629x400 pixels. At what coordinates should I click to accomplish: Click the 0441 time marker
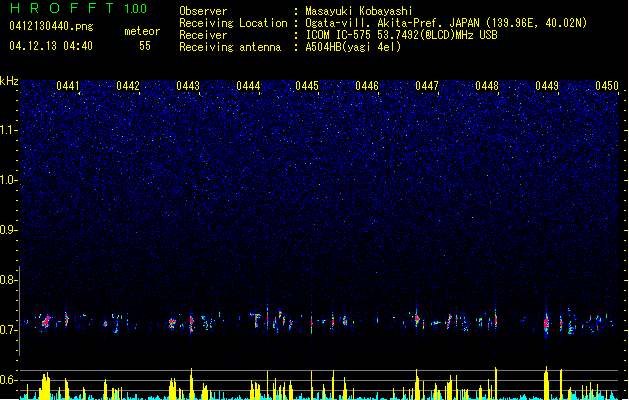(x=68, y=86)
